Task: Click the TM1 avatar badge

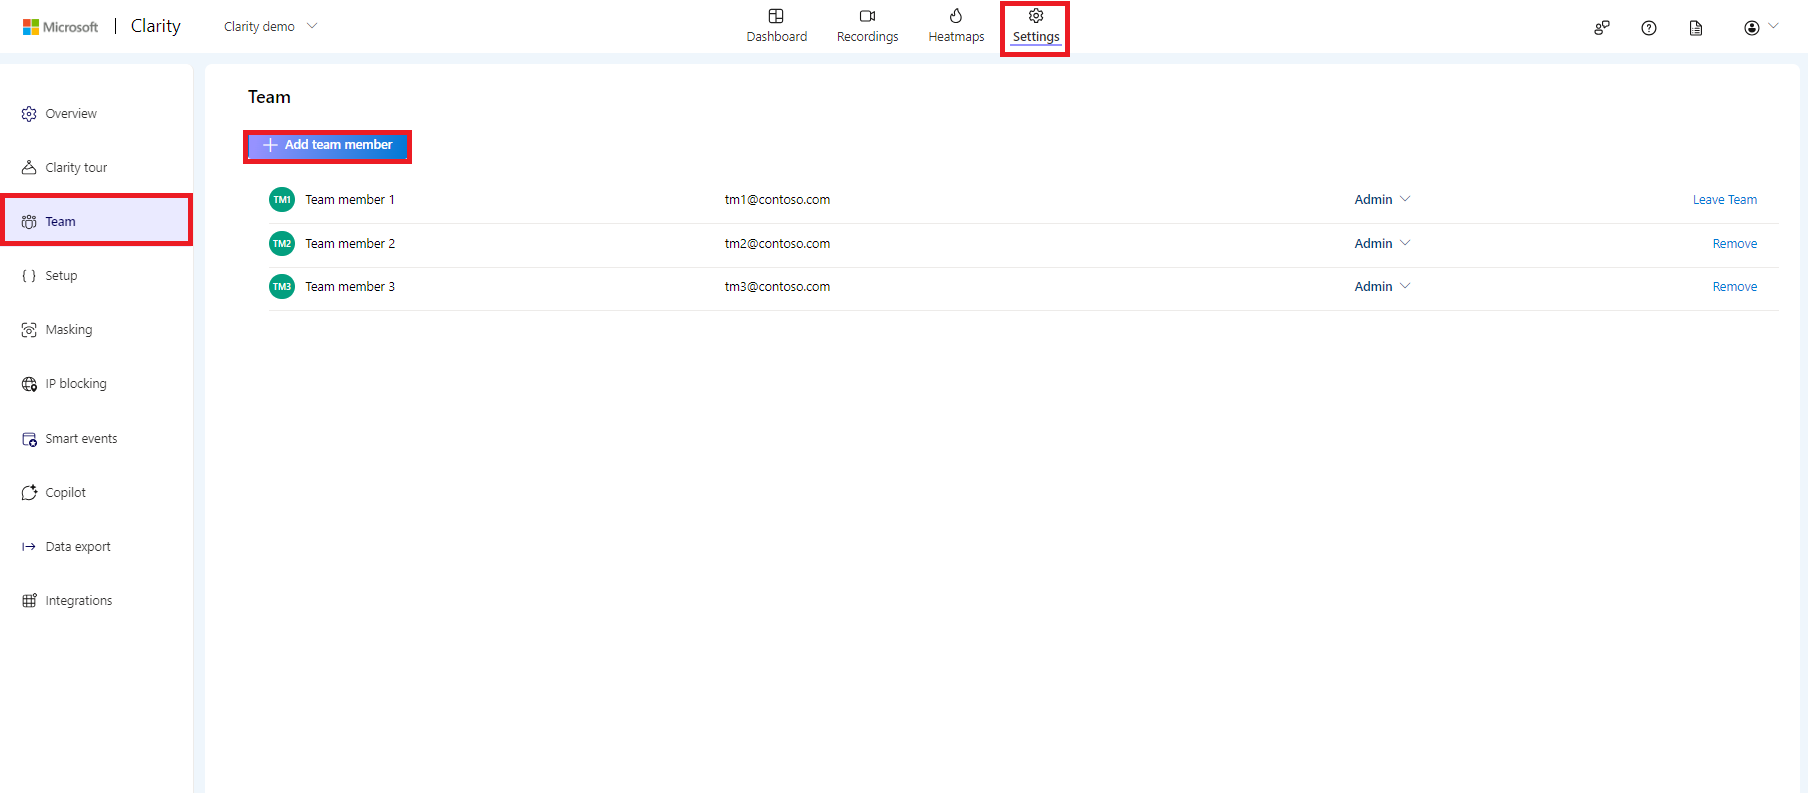Action: click(282, 200)
